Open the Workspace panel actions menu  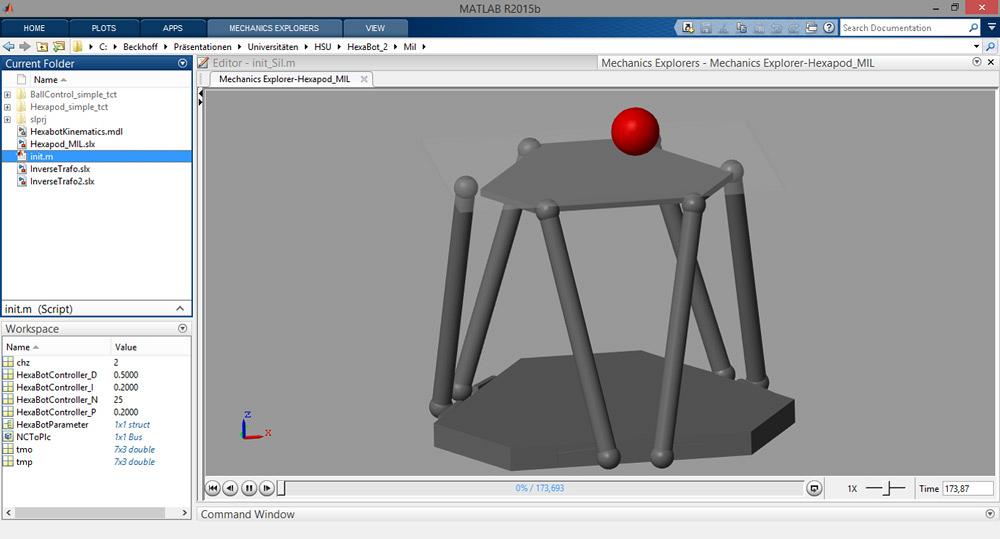[x=182, y=328]
